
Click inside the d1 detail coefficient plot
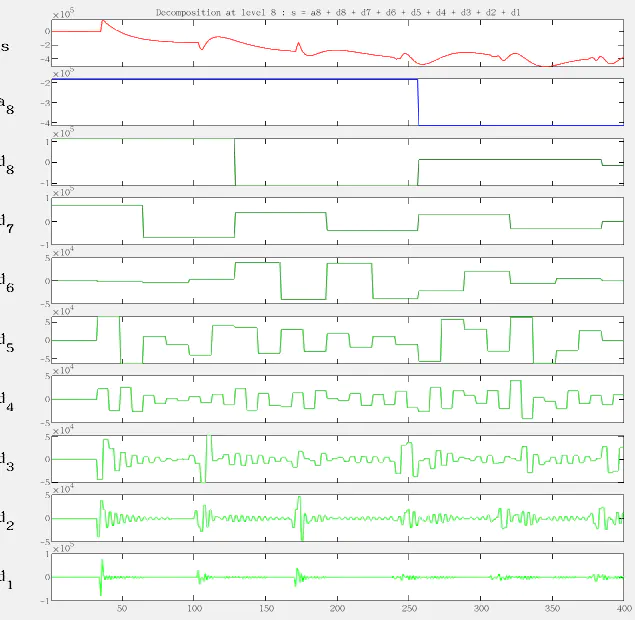coord(337,577)
